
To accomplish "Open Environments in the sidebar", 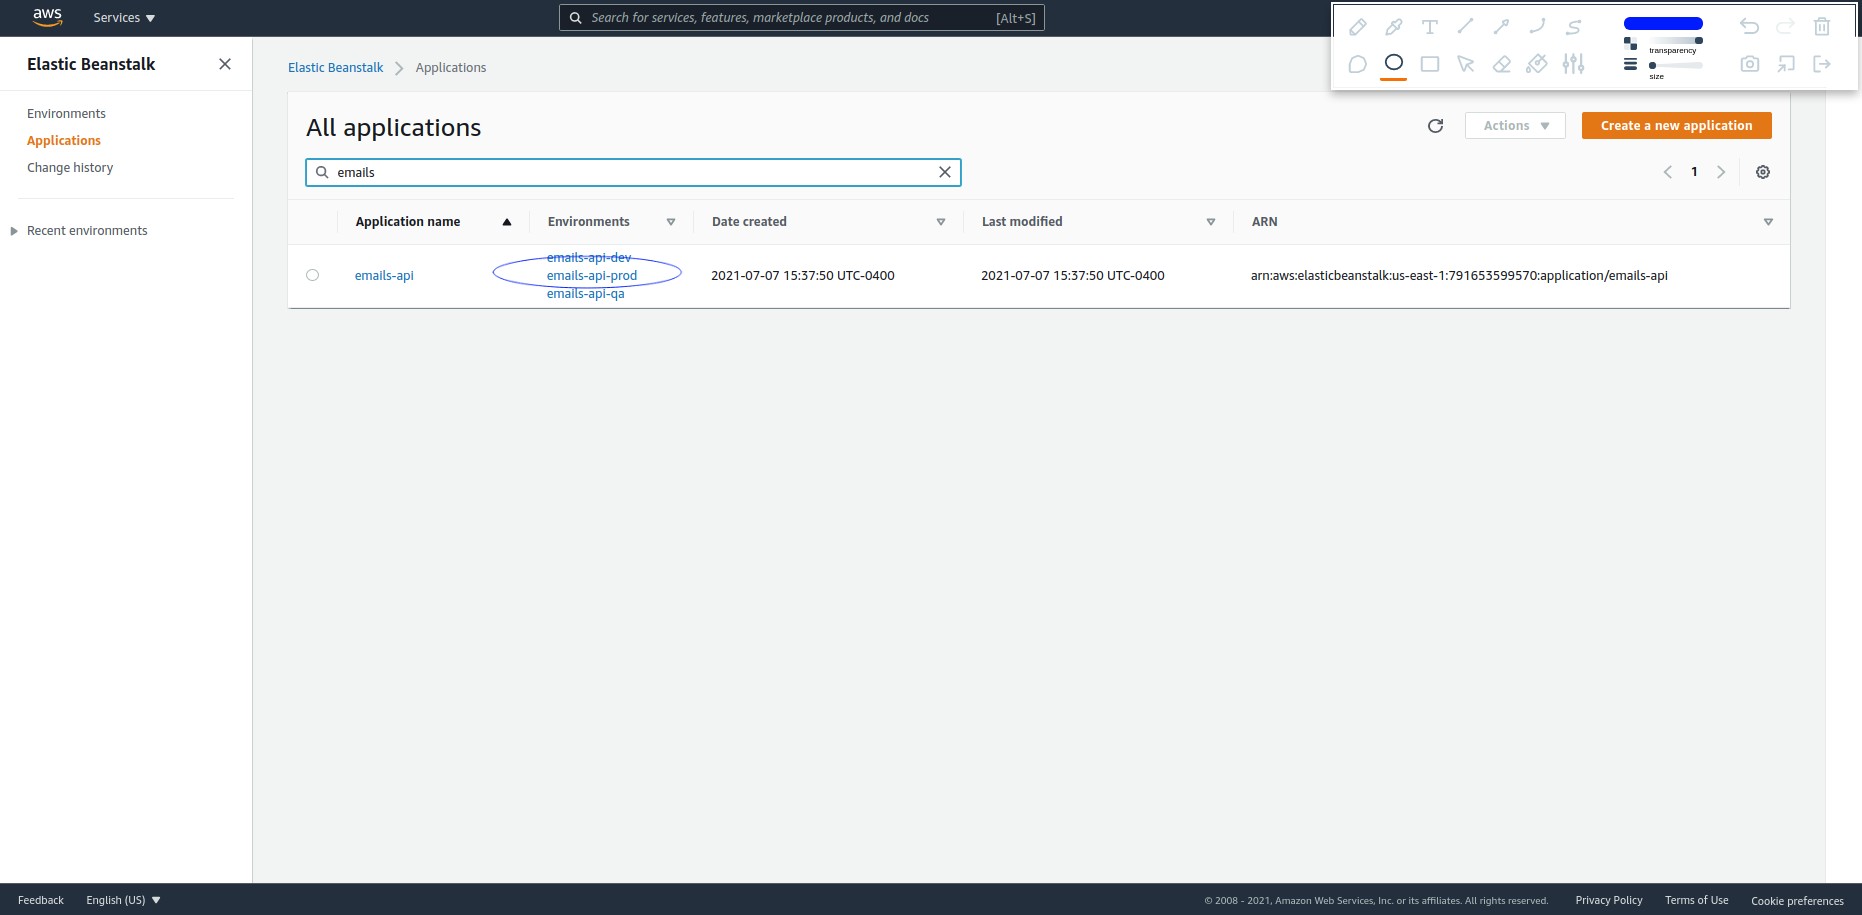I will pyautogui.click(x=66, y=114).
